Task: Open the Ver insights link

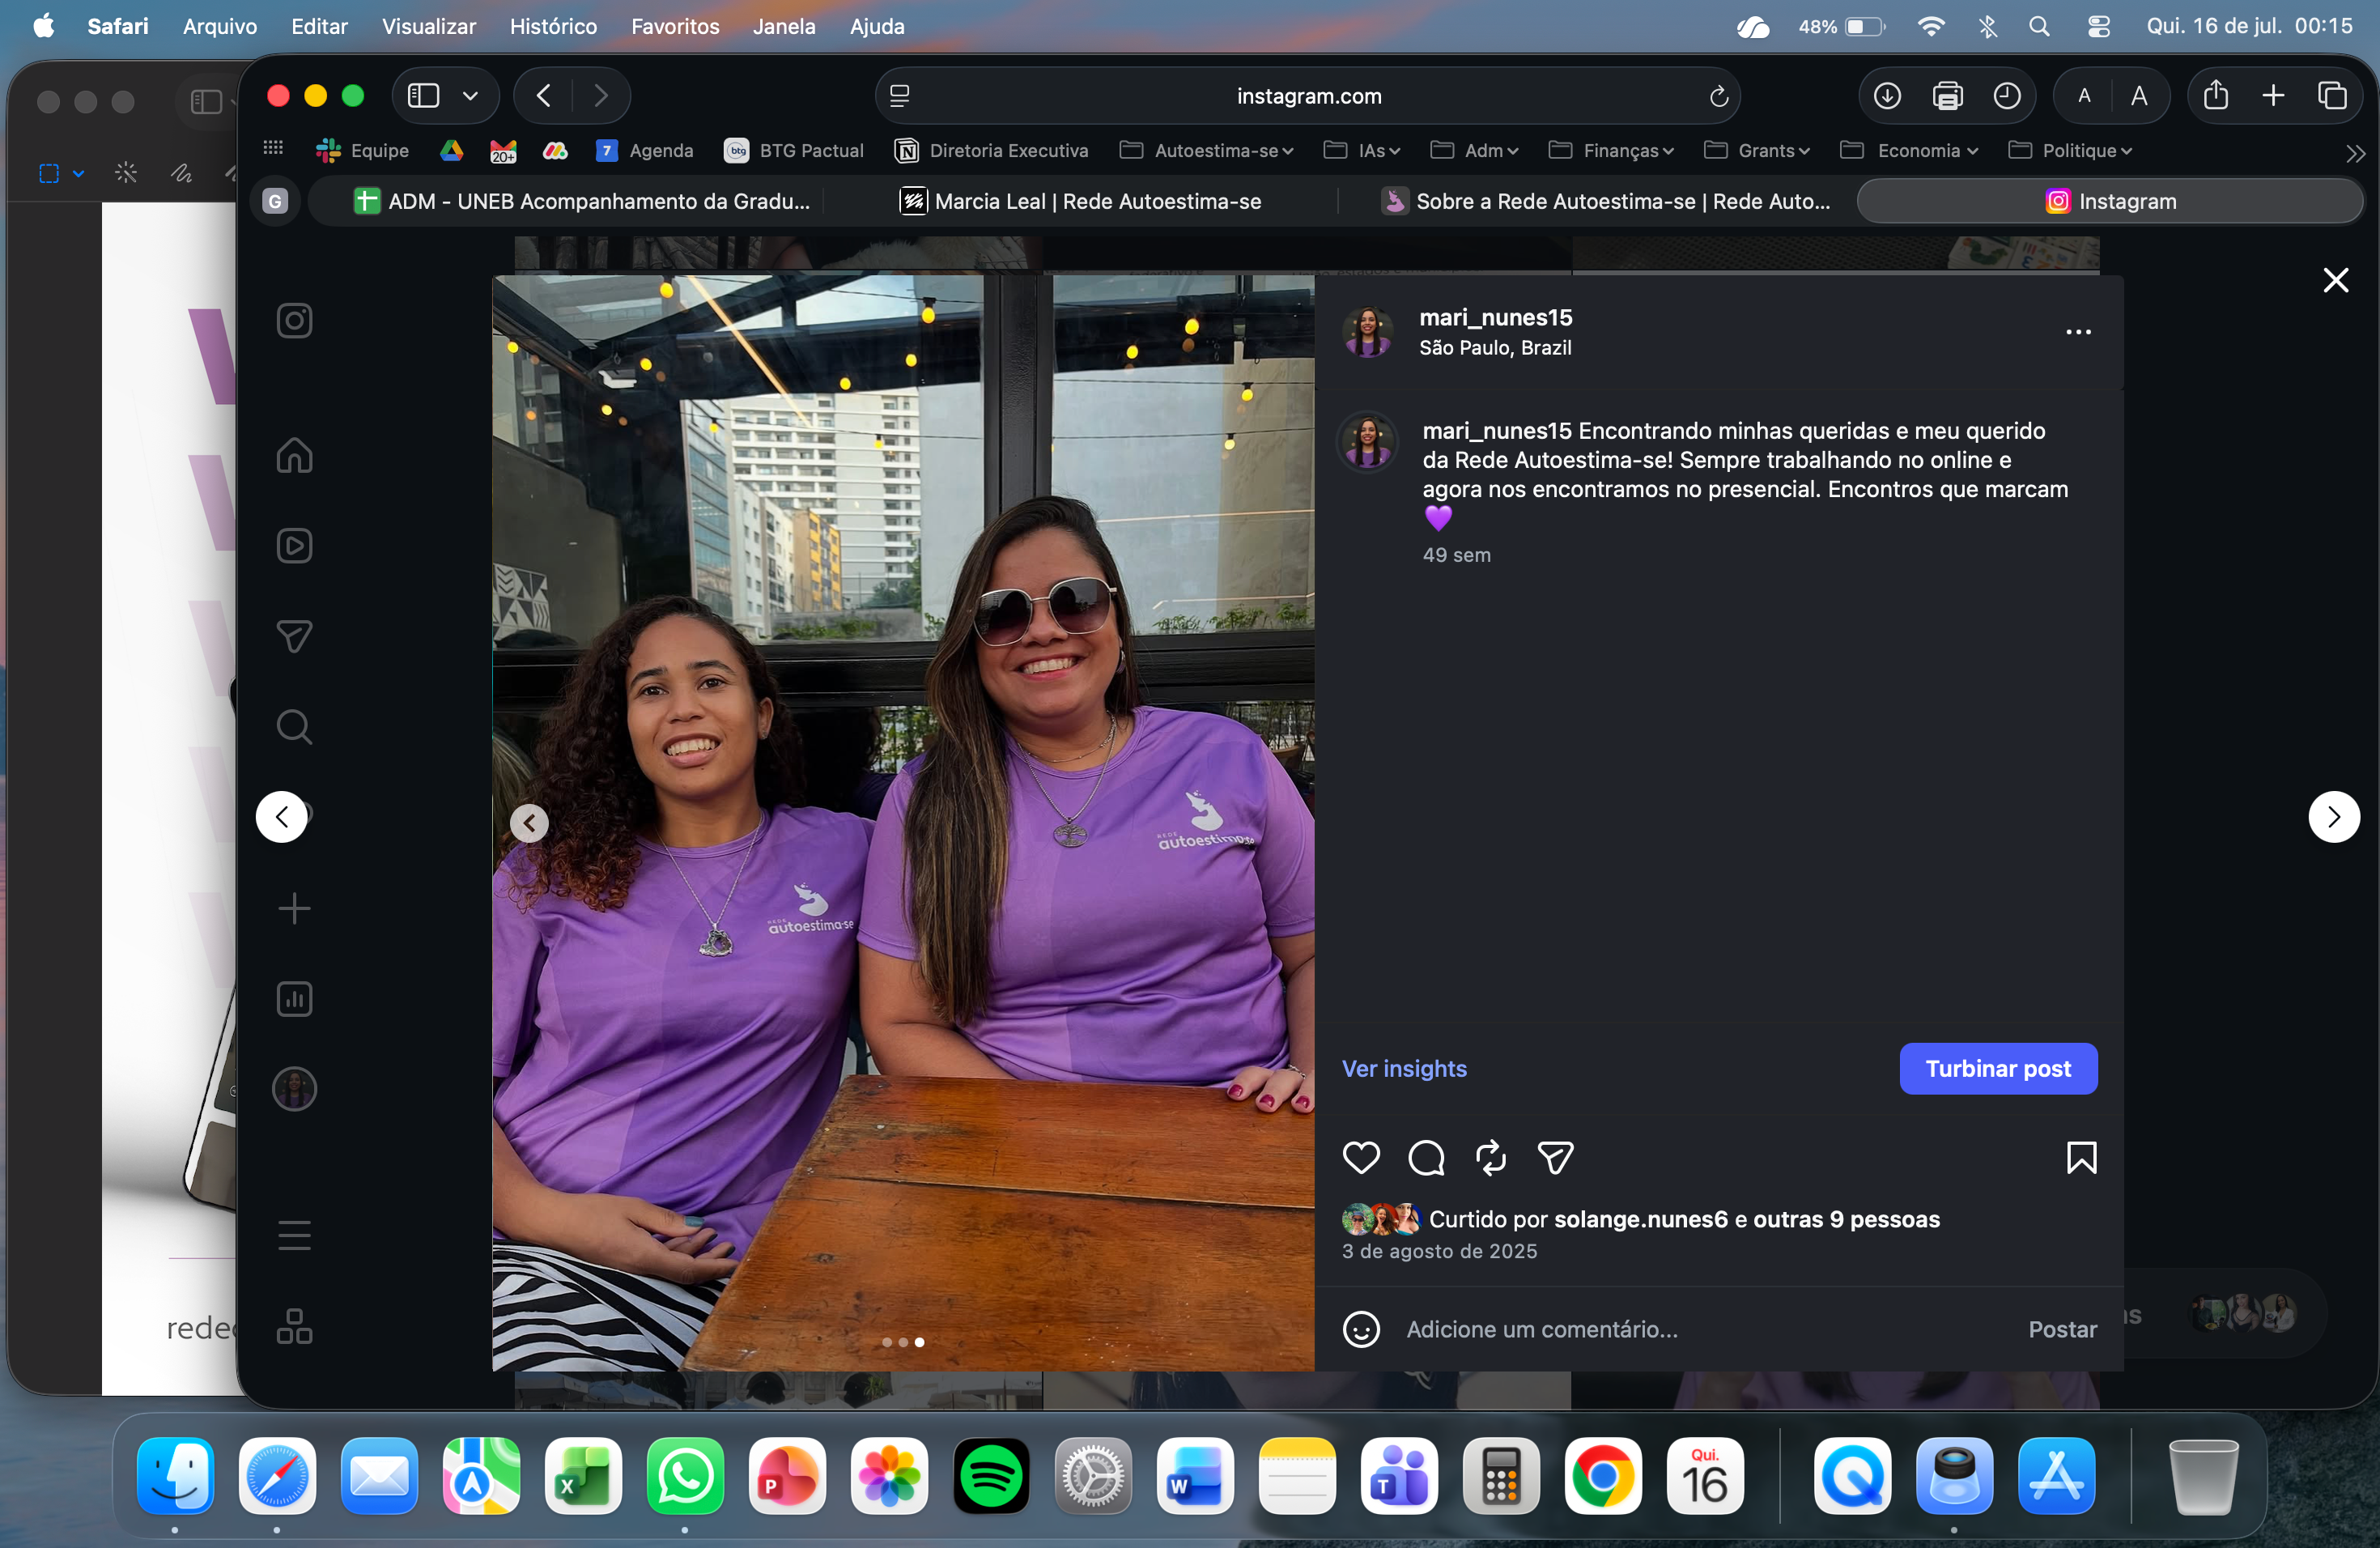Action: (x=1404, y=1069)
